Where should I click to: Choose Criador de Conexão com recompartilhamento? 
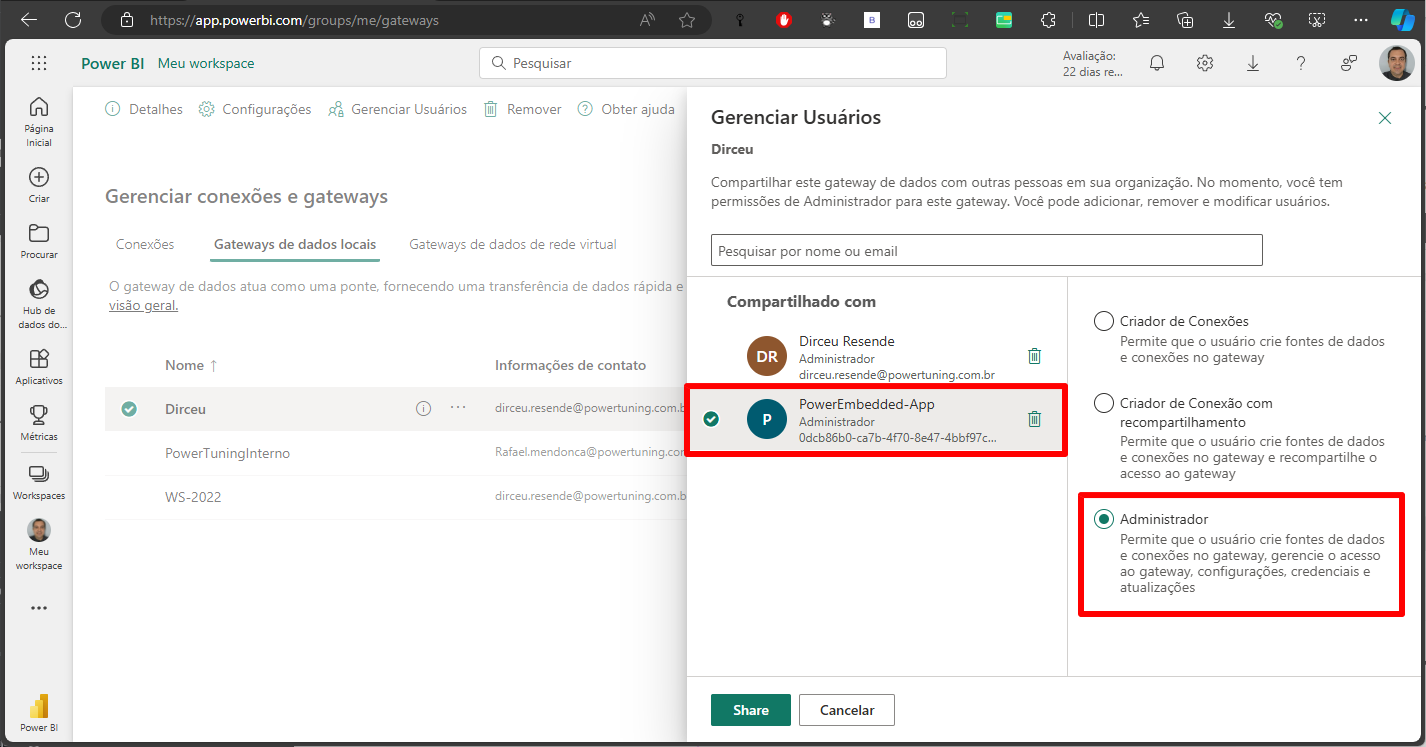(1104, 403)
